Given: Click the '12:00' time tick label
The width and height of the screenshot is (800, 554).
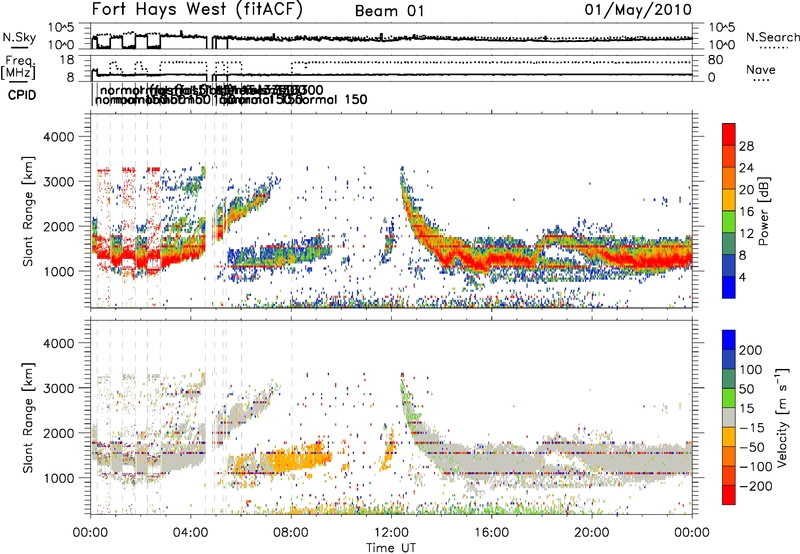Looking at the screenshot, I should point(391,533).
